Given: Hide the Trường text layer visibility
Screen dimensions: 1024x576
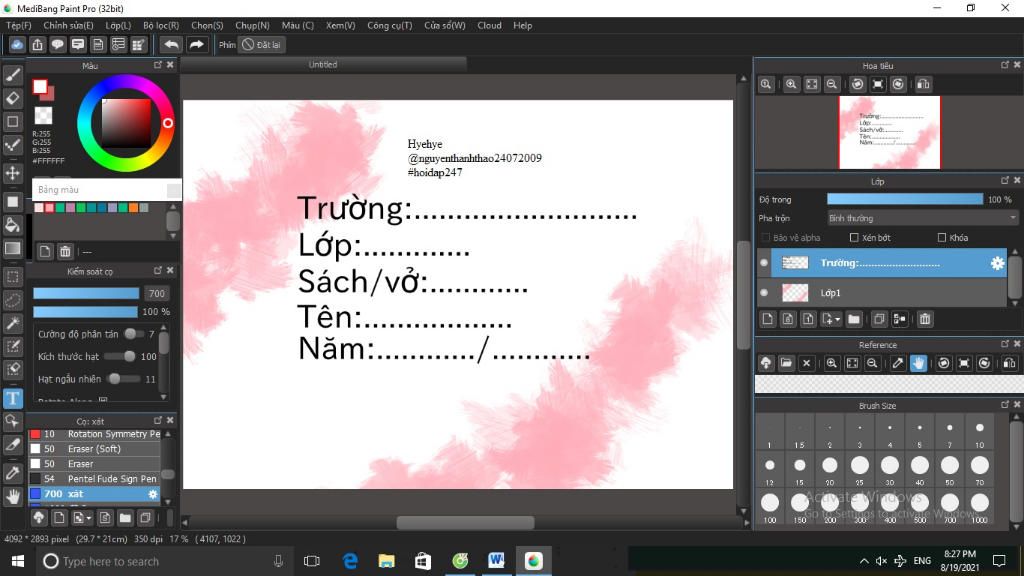Looking at the screenshot, I should pyautogui.click(x=764, y=263).
